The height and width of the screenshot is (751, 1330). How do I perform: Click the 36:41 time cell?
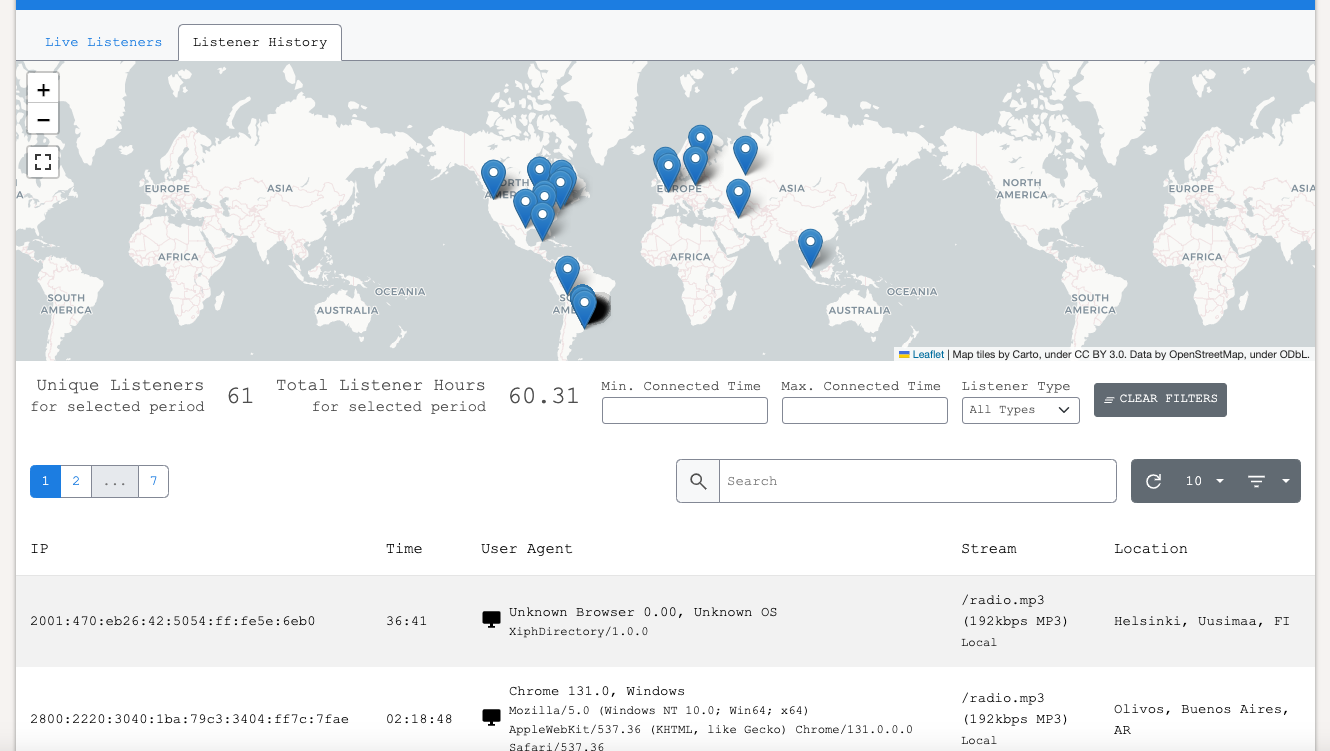(406, 621)
